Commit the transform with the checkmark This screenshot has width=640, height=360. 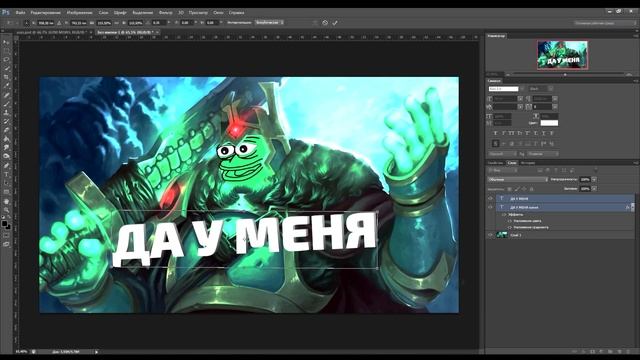click(335, 23)
